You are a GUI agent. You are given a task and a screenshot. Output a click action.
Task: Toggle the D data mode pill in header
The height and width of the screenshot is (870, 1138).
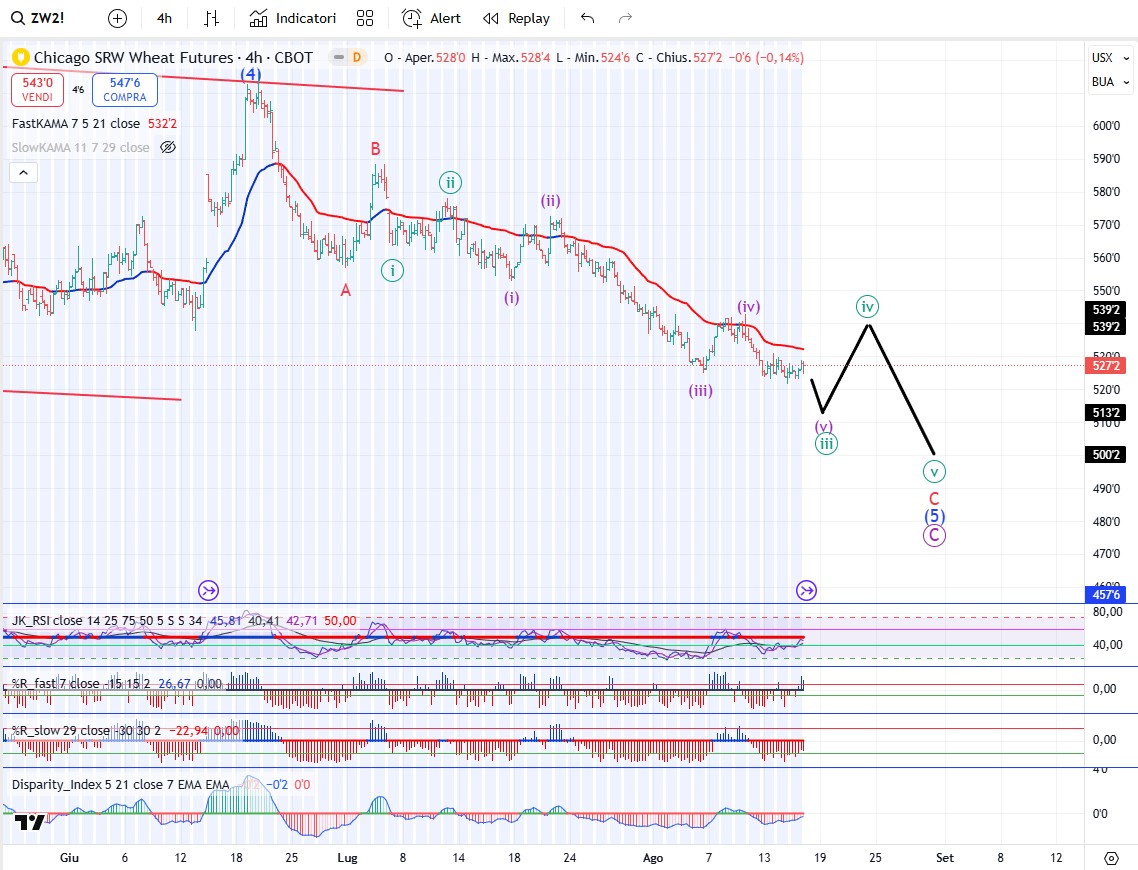(356, 58)
